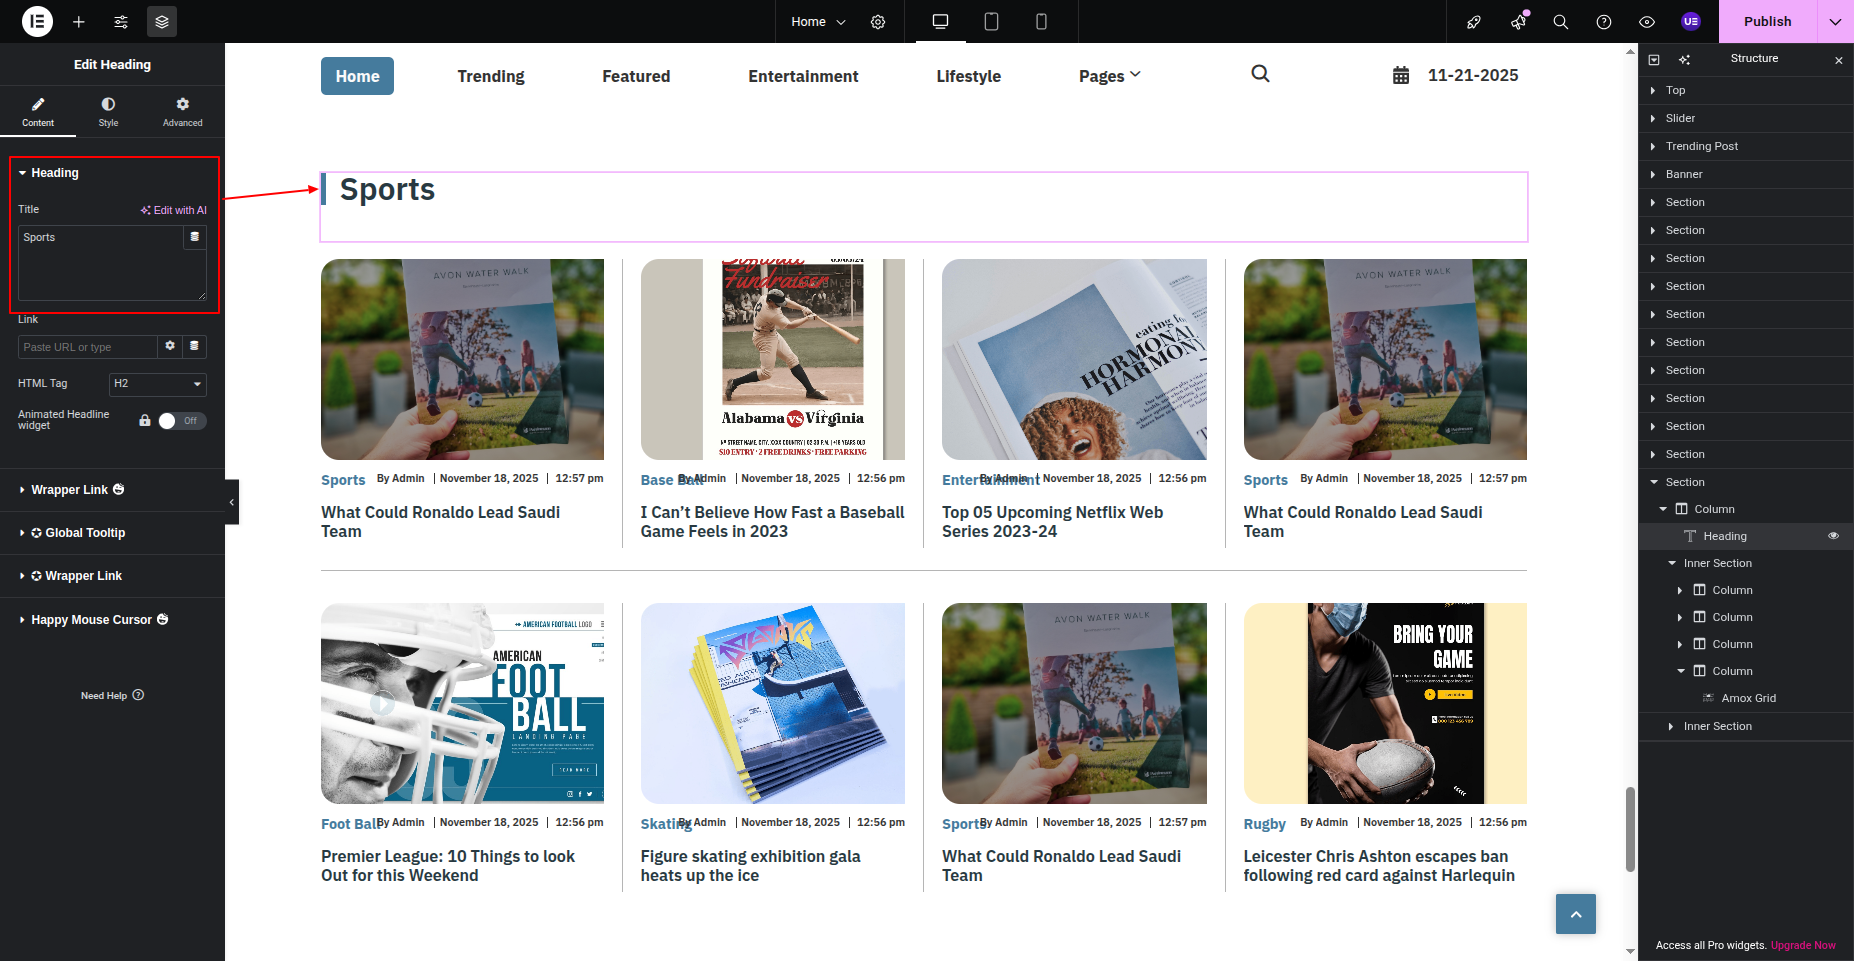
Task: Open the HTML Tag dropdown
Action: pyautogui.click(x=157, y=384)
